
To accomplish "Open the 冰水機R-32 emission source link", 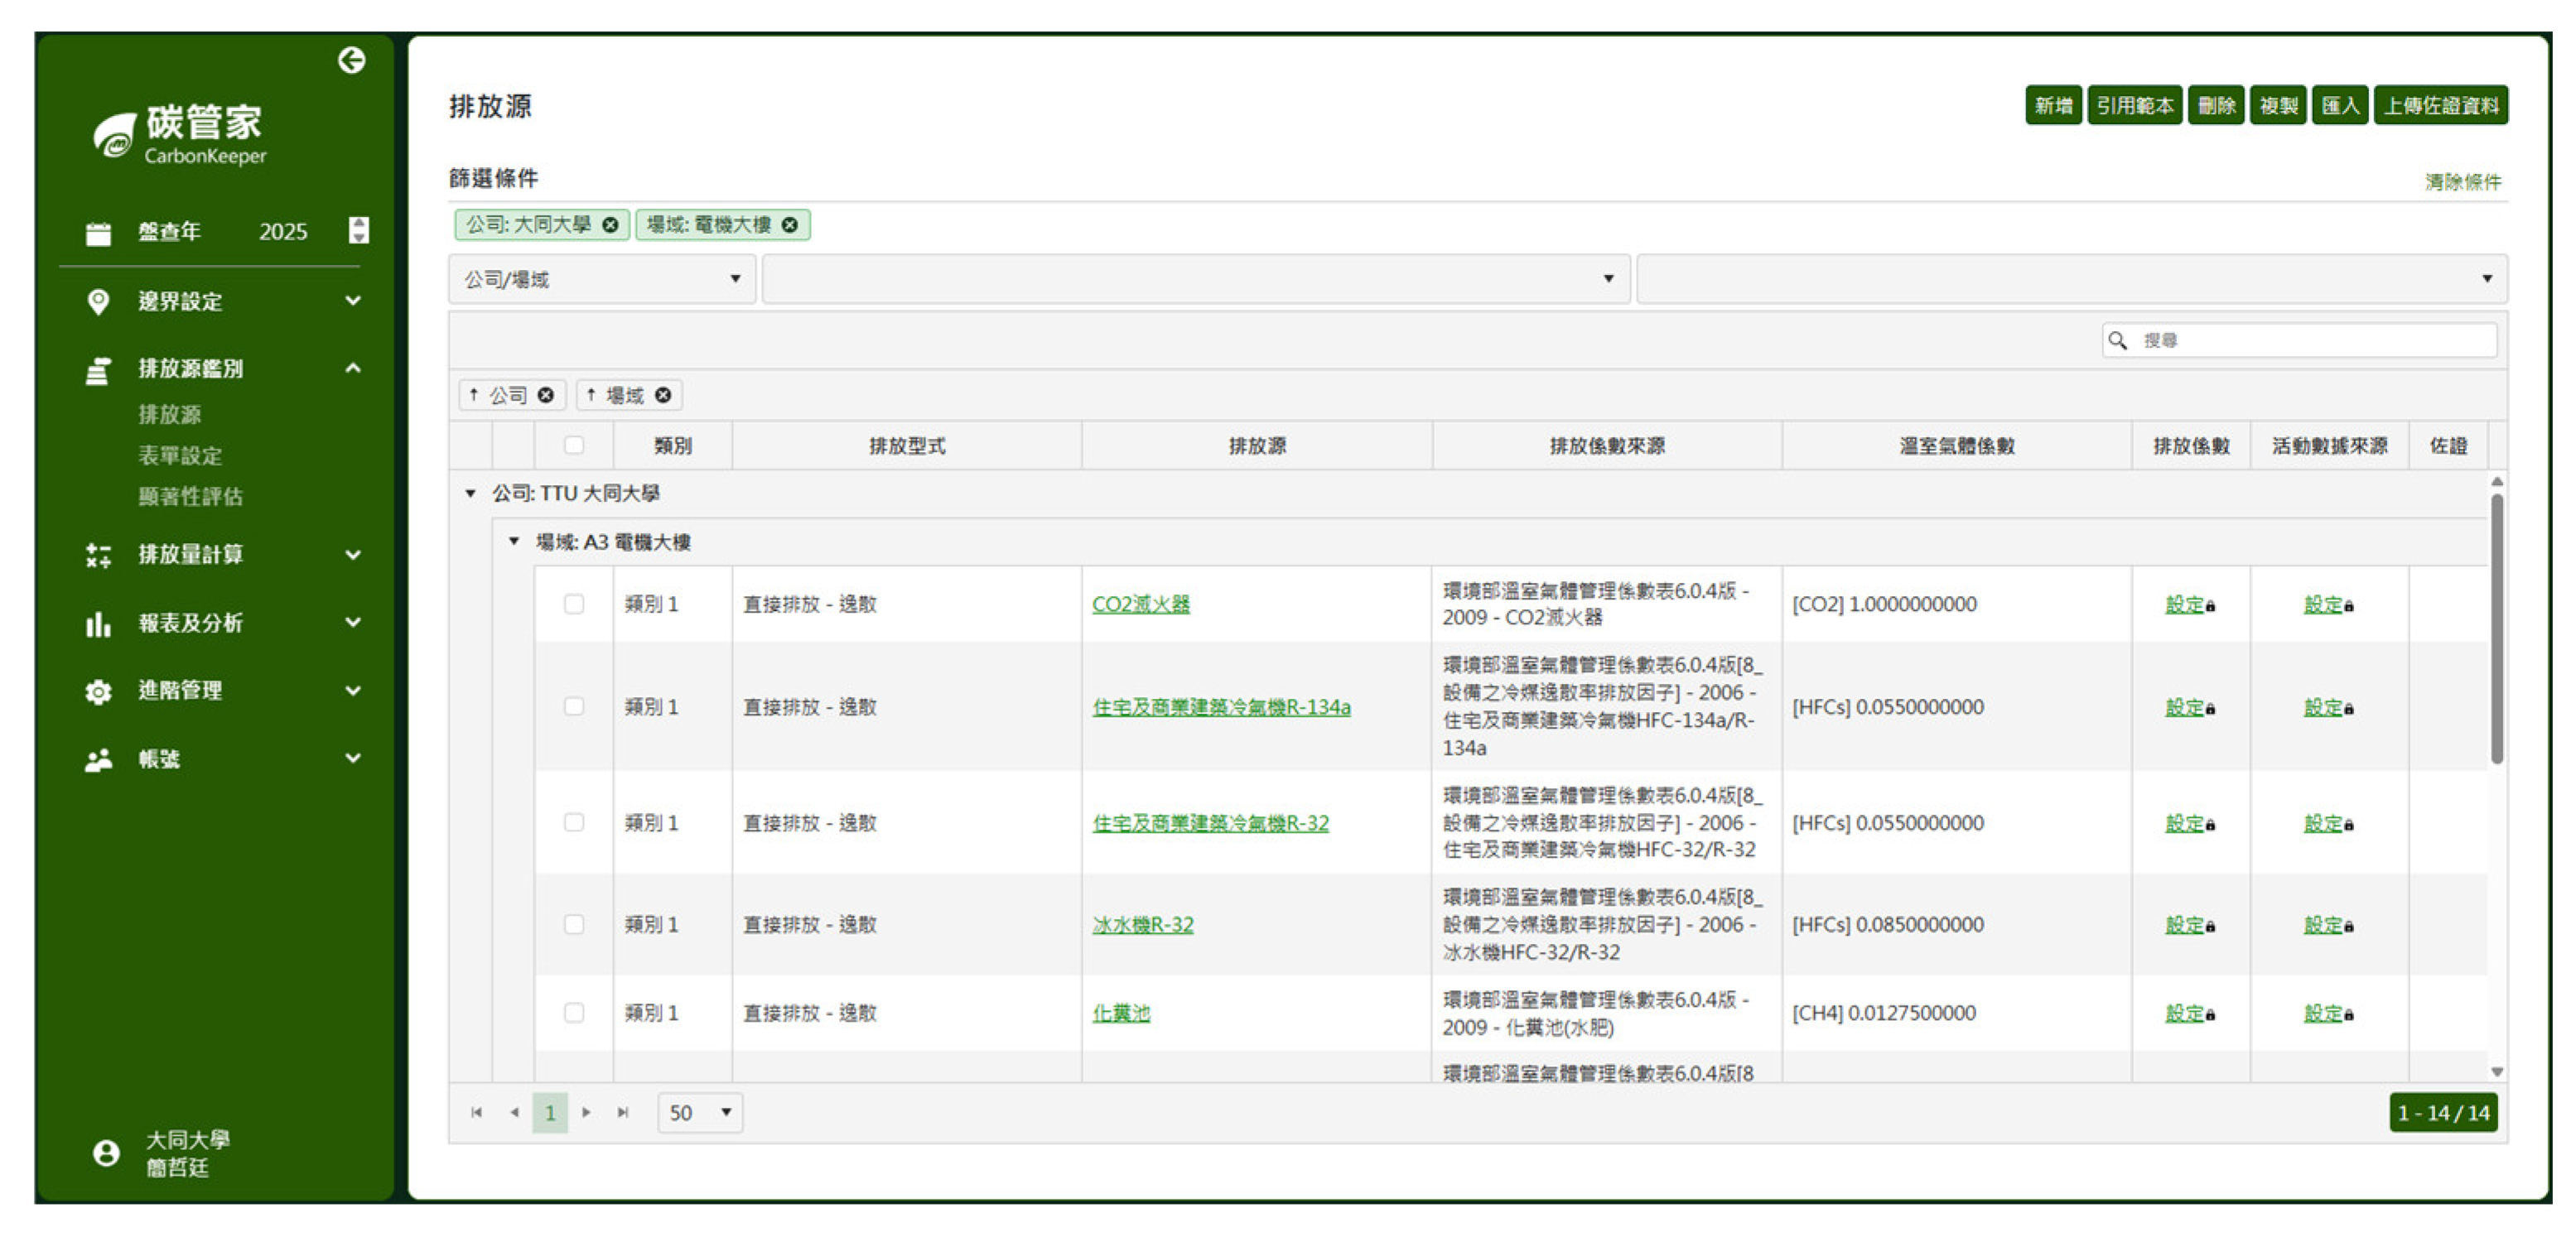I will pyautogui.click(x=1142, y=925).
